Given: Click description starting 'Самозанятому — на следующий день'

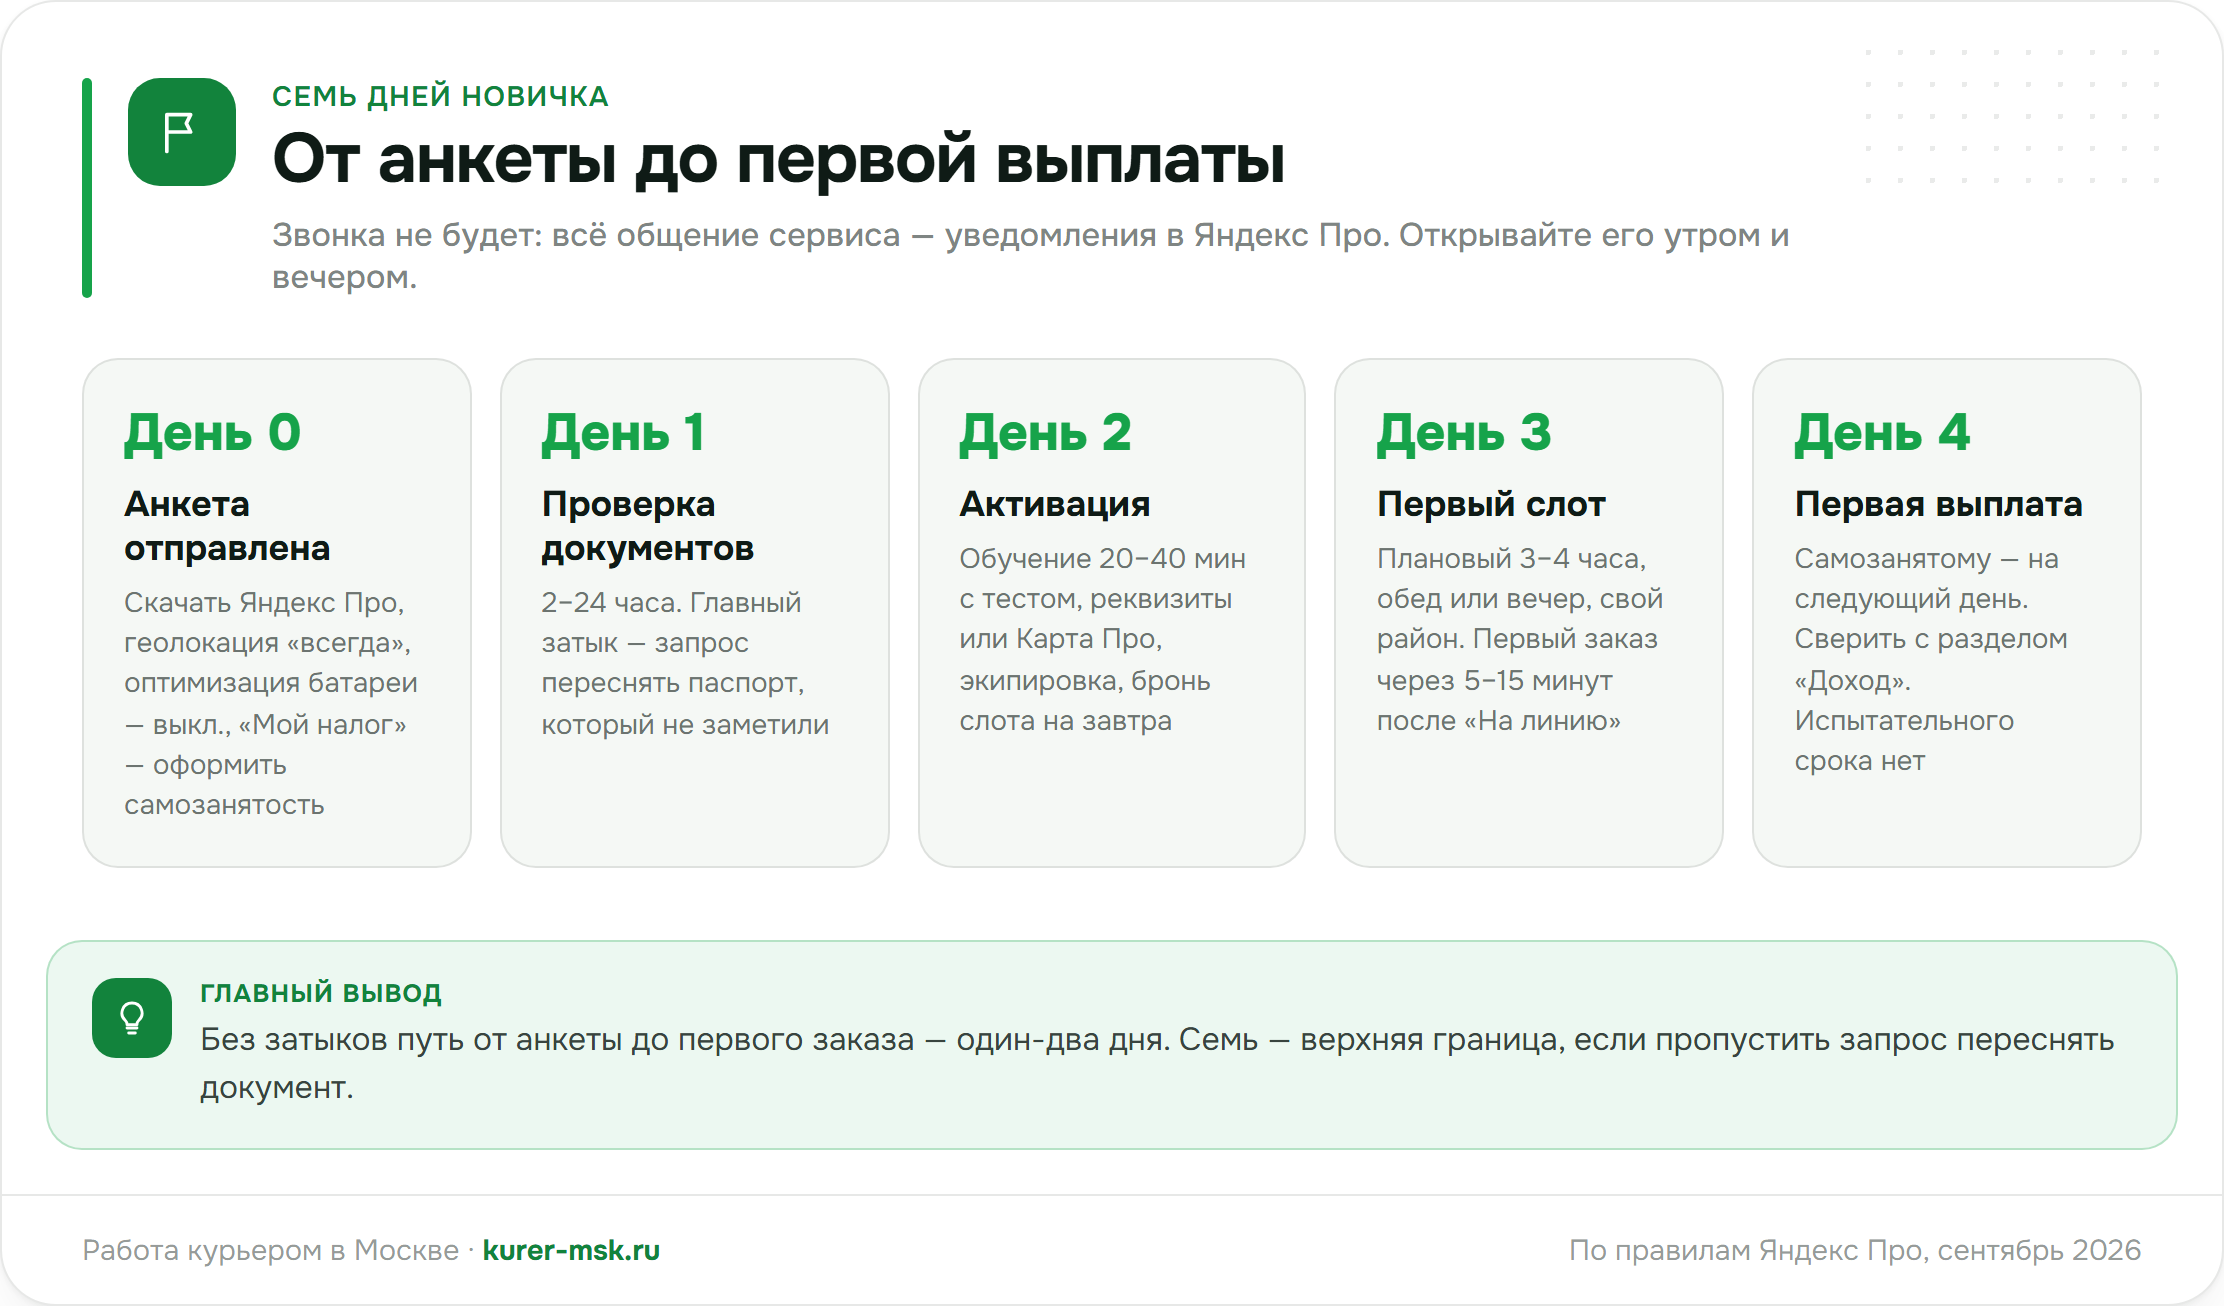Looking at the screenshot, I should coord(1930,659).
